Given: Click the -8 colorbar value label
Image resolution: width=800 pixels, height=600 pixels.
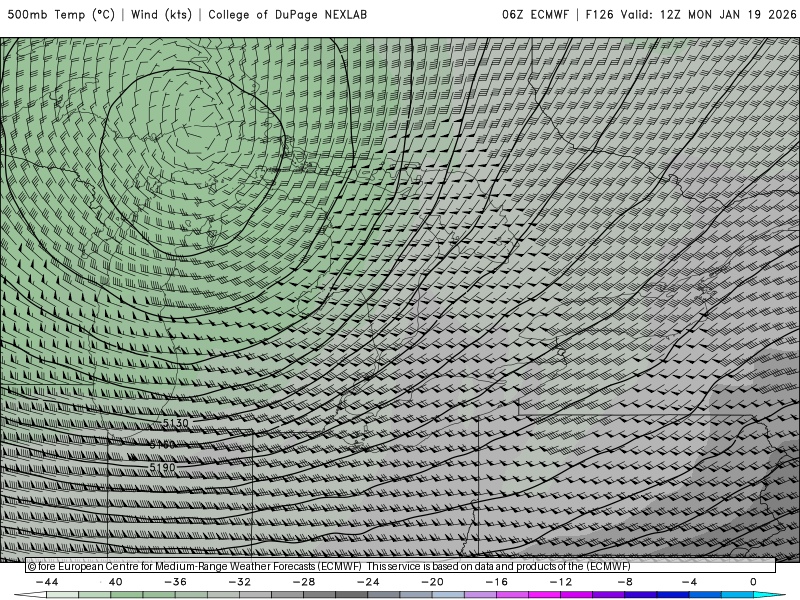Looking at the screenshot, I should coord(625,582).
